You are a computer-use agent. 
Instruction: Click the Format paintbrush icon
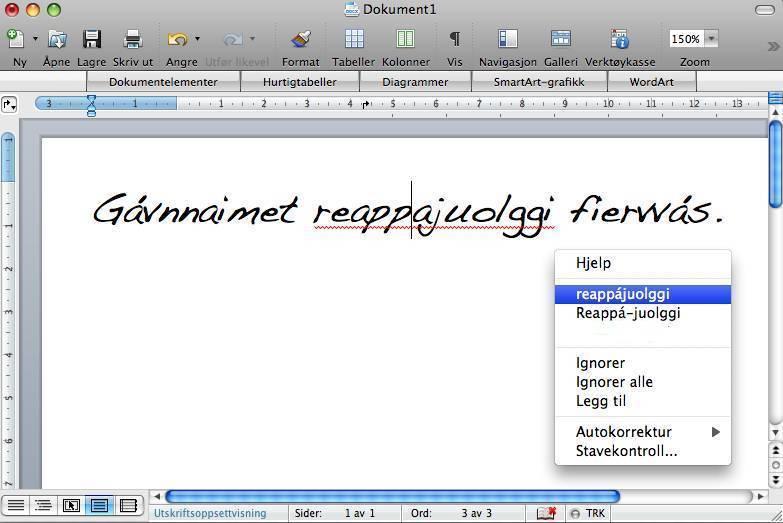point(301,39)
